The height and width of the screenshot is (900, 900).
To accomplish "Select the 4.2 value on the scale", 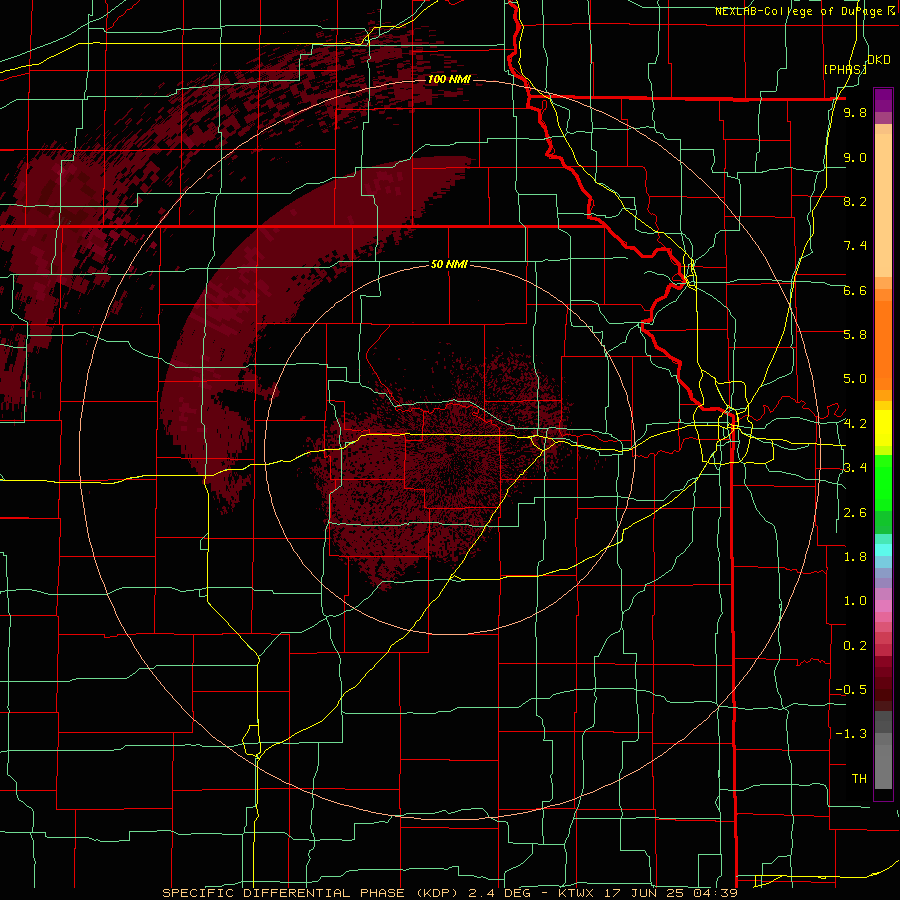I will coord(855,424).
